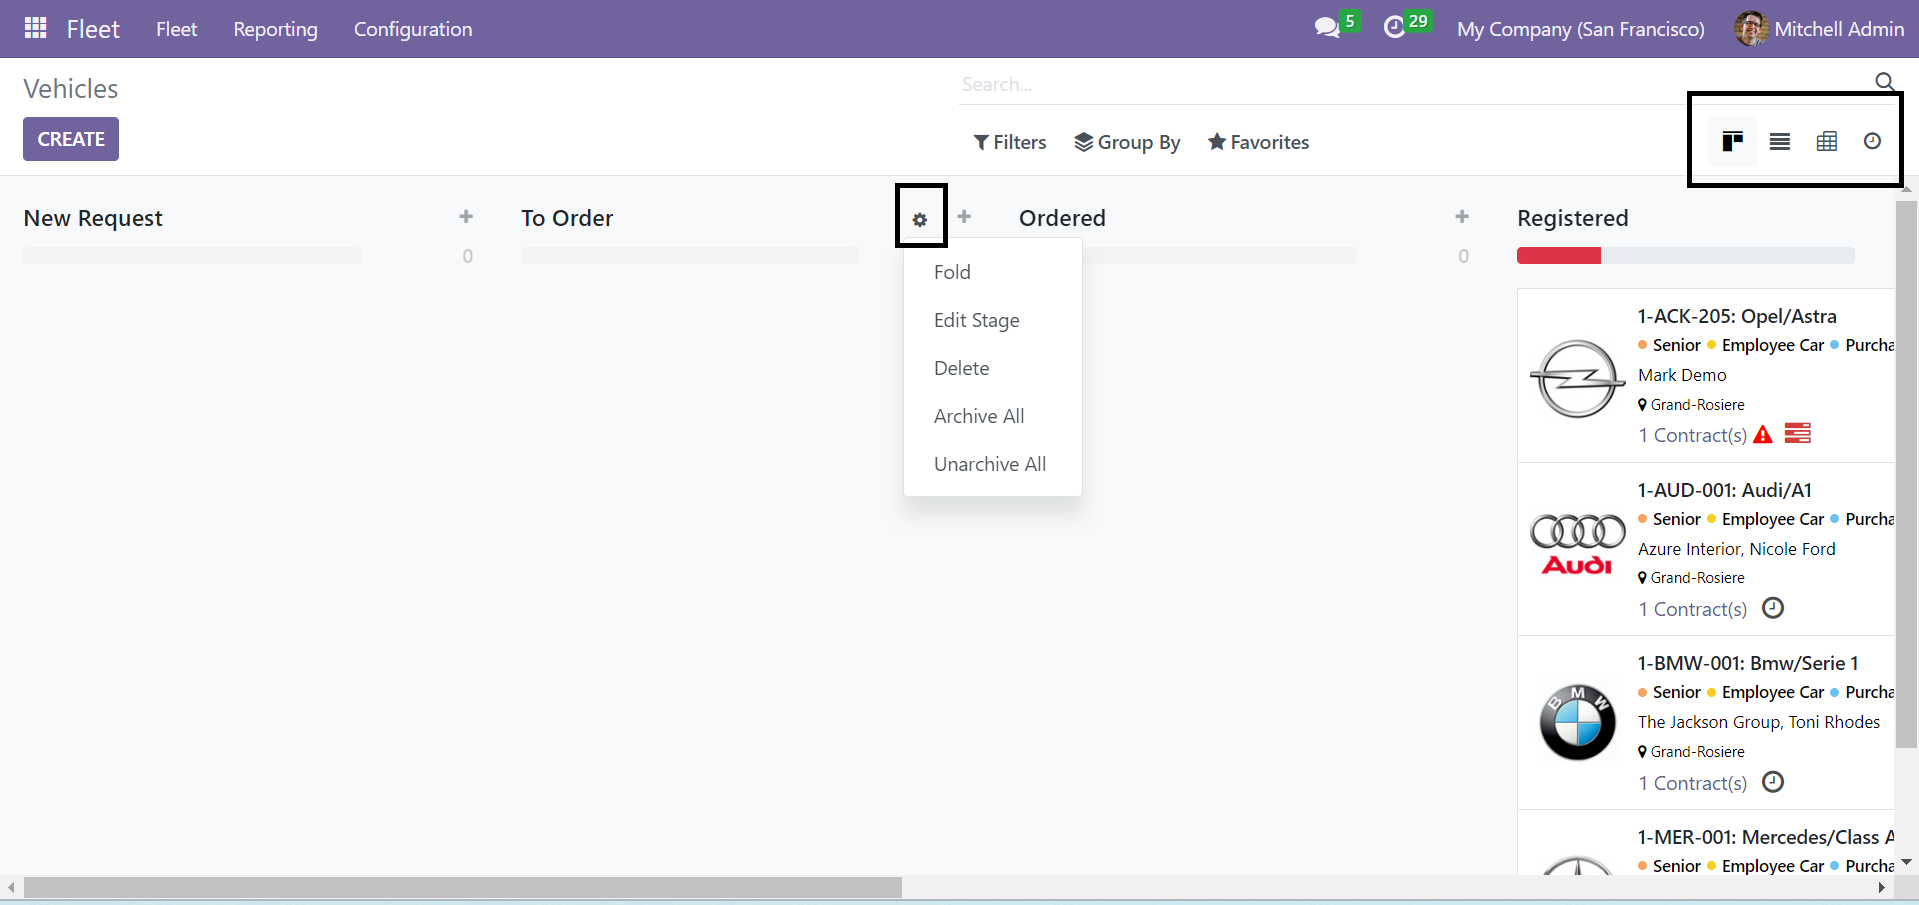Click Azure Interior, Nicole Ford text
The width and height of the screenshot is (1919, 905).
(x=1737, y=549)
